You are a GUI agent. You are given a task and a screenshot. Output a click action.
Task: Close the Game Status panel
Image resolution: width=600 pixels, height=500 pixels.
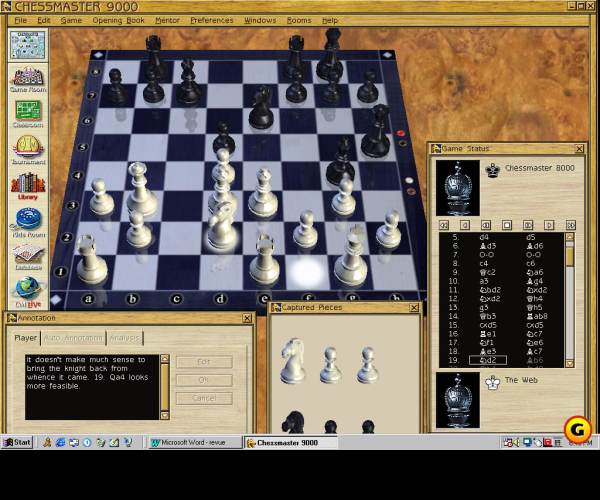point(579,148)
